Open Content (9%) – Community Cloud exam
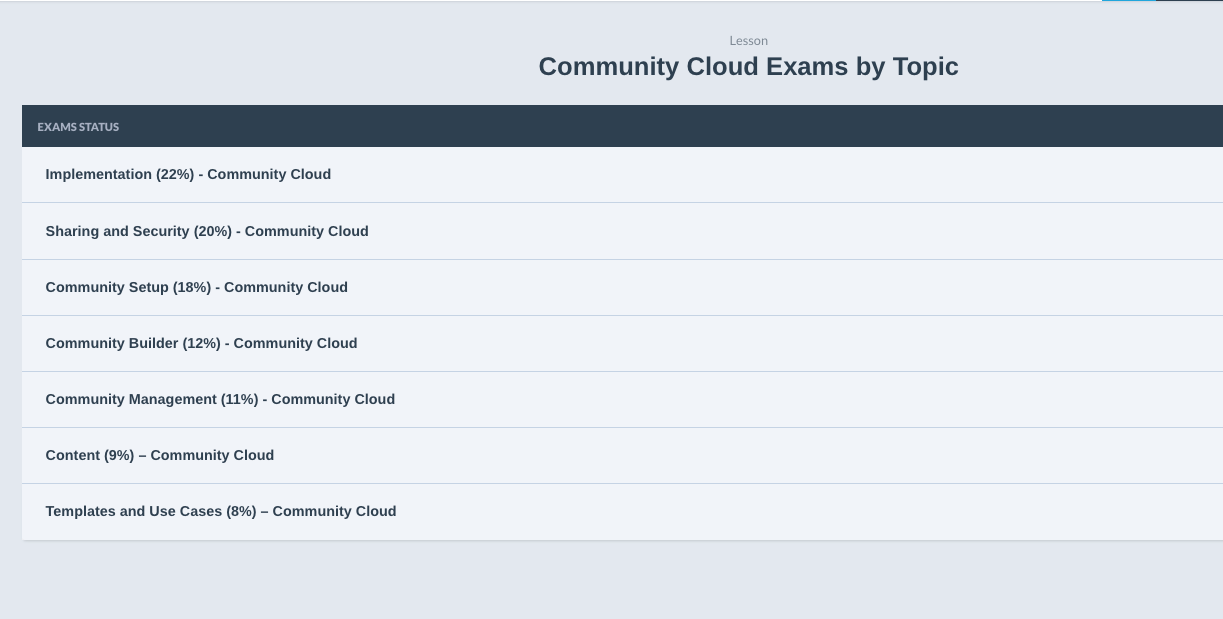 click(x=160, y=455)
